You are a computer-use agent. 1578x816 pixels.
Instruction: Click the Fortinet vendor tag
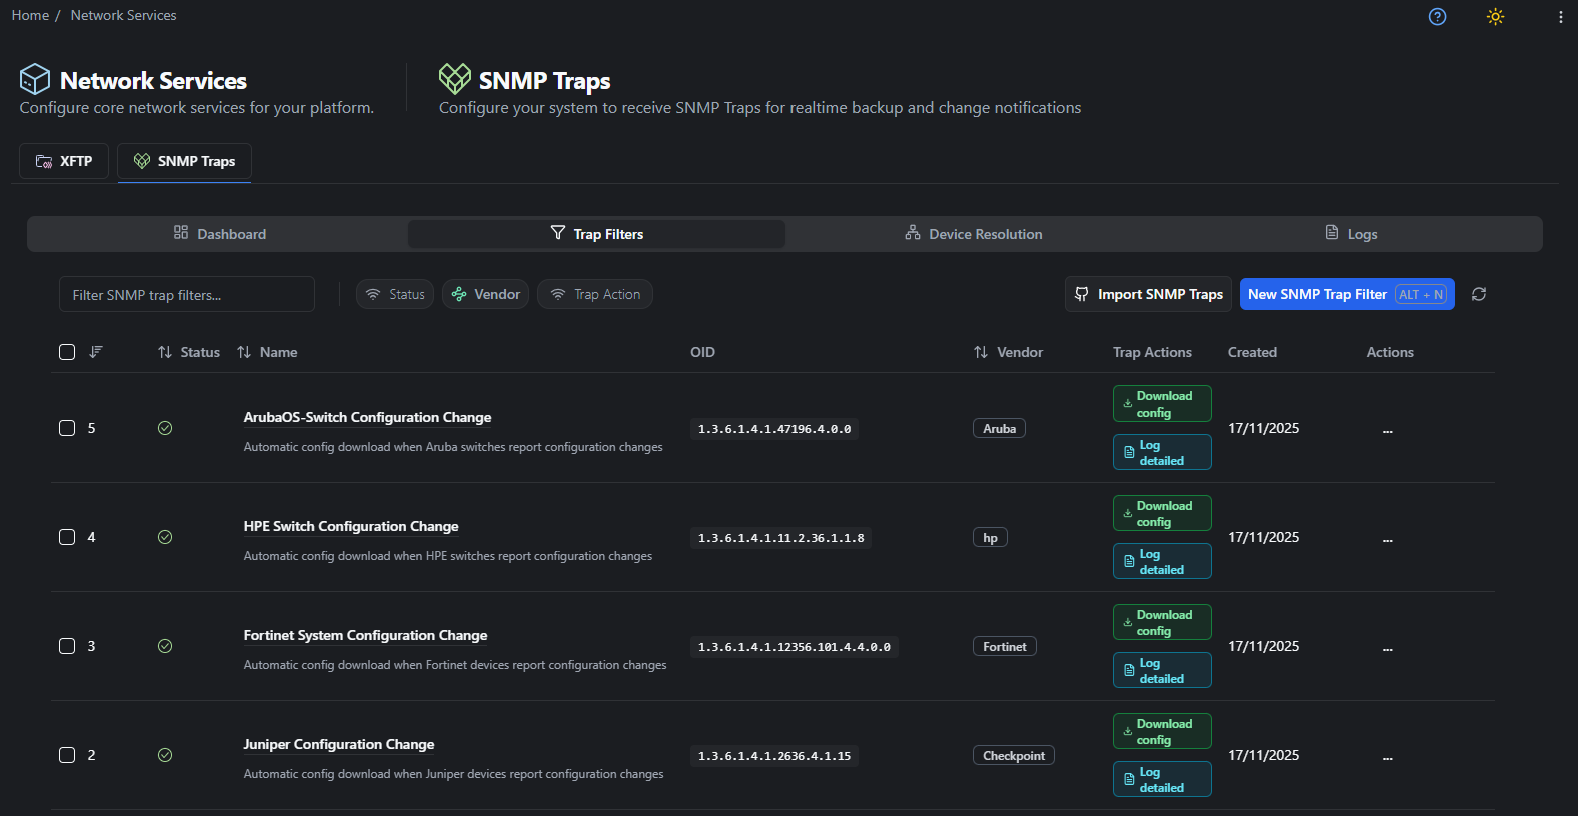1004,646
